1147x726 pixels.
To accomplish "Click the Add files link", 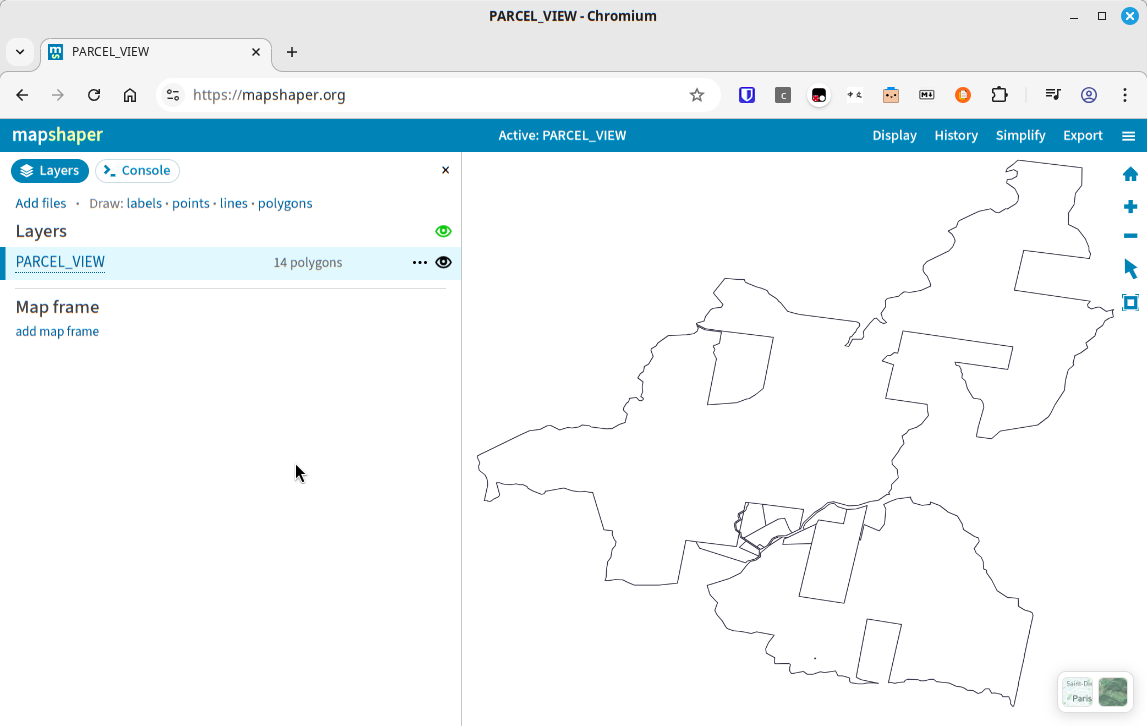I will point(41,203).
